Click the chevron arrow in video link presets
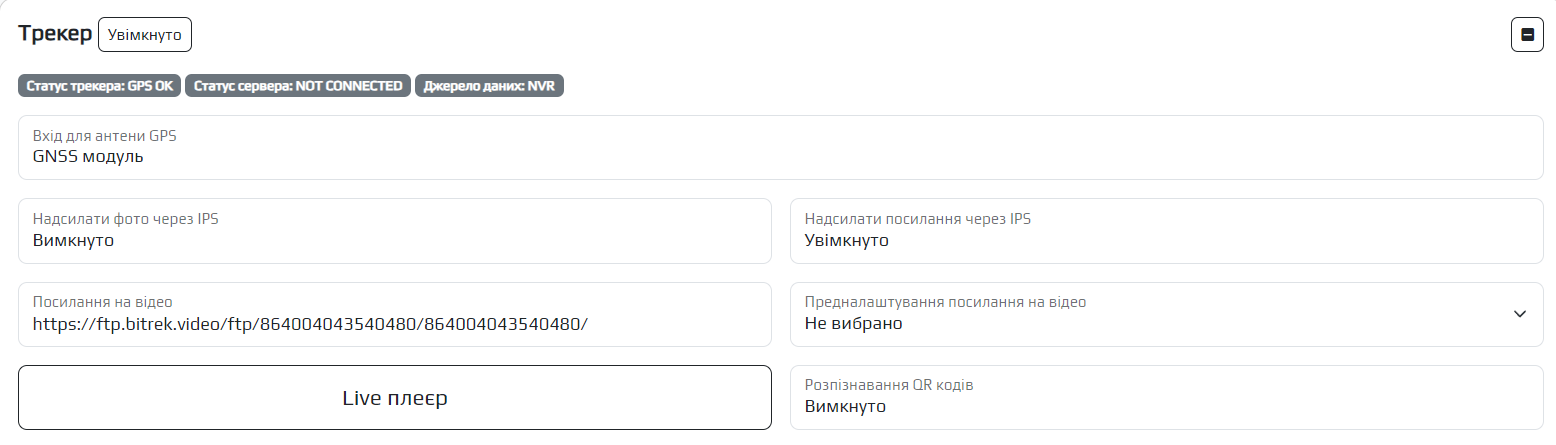 (1520, 314)
